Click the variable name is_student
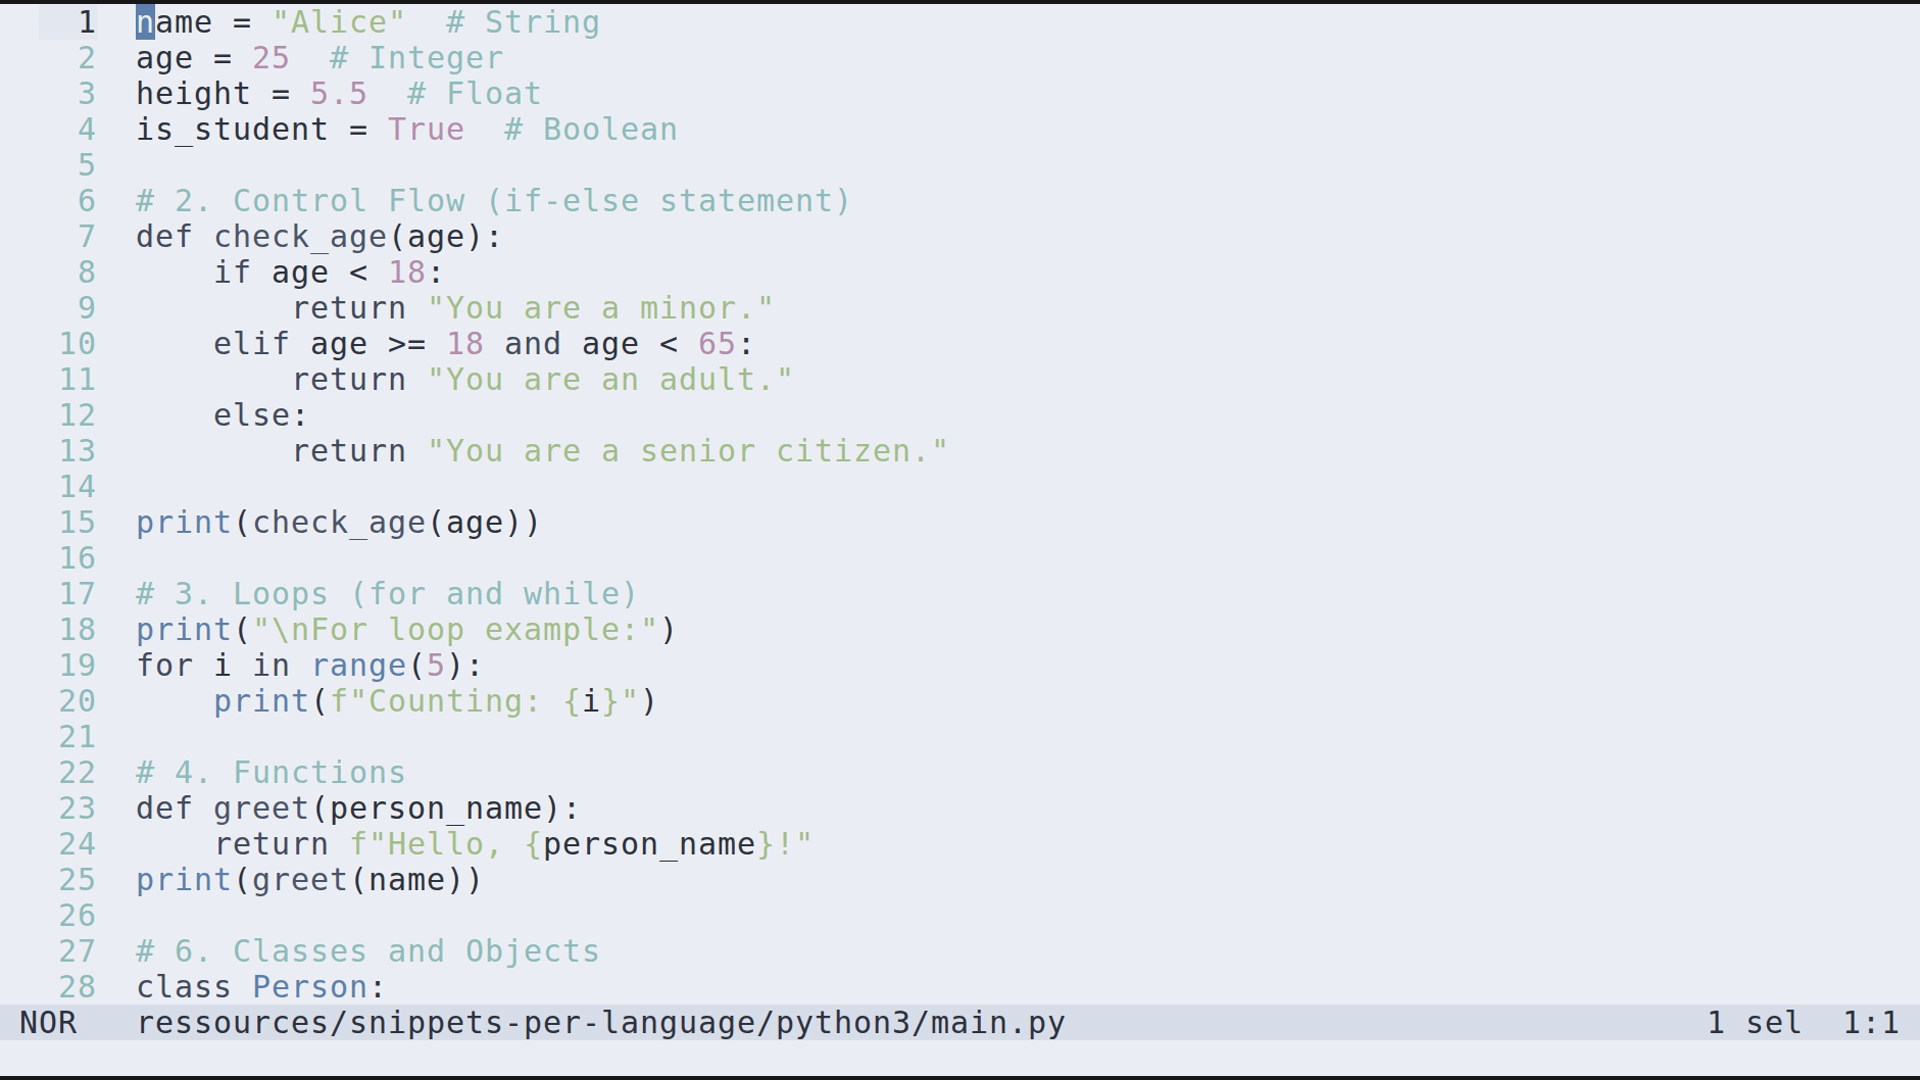This screenshot has width=1920, height=1080. (231, 129)
